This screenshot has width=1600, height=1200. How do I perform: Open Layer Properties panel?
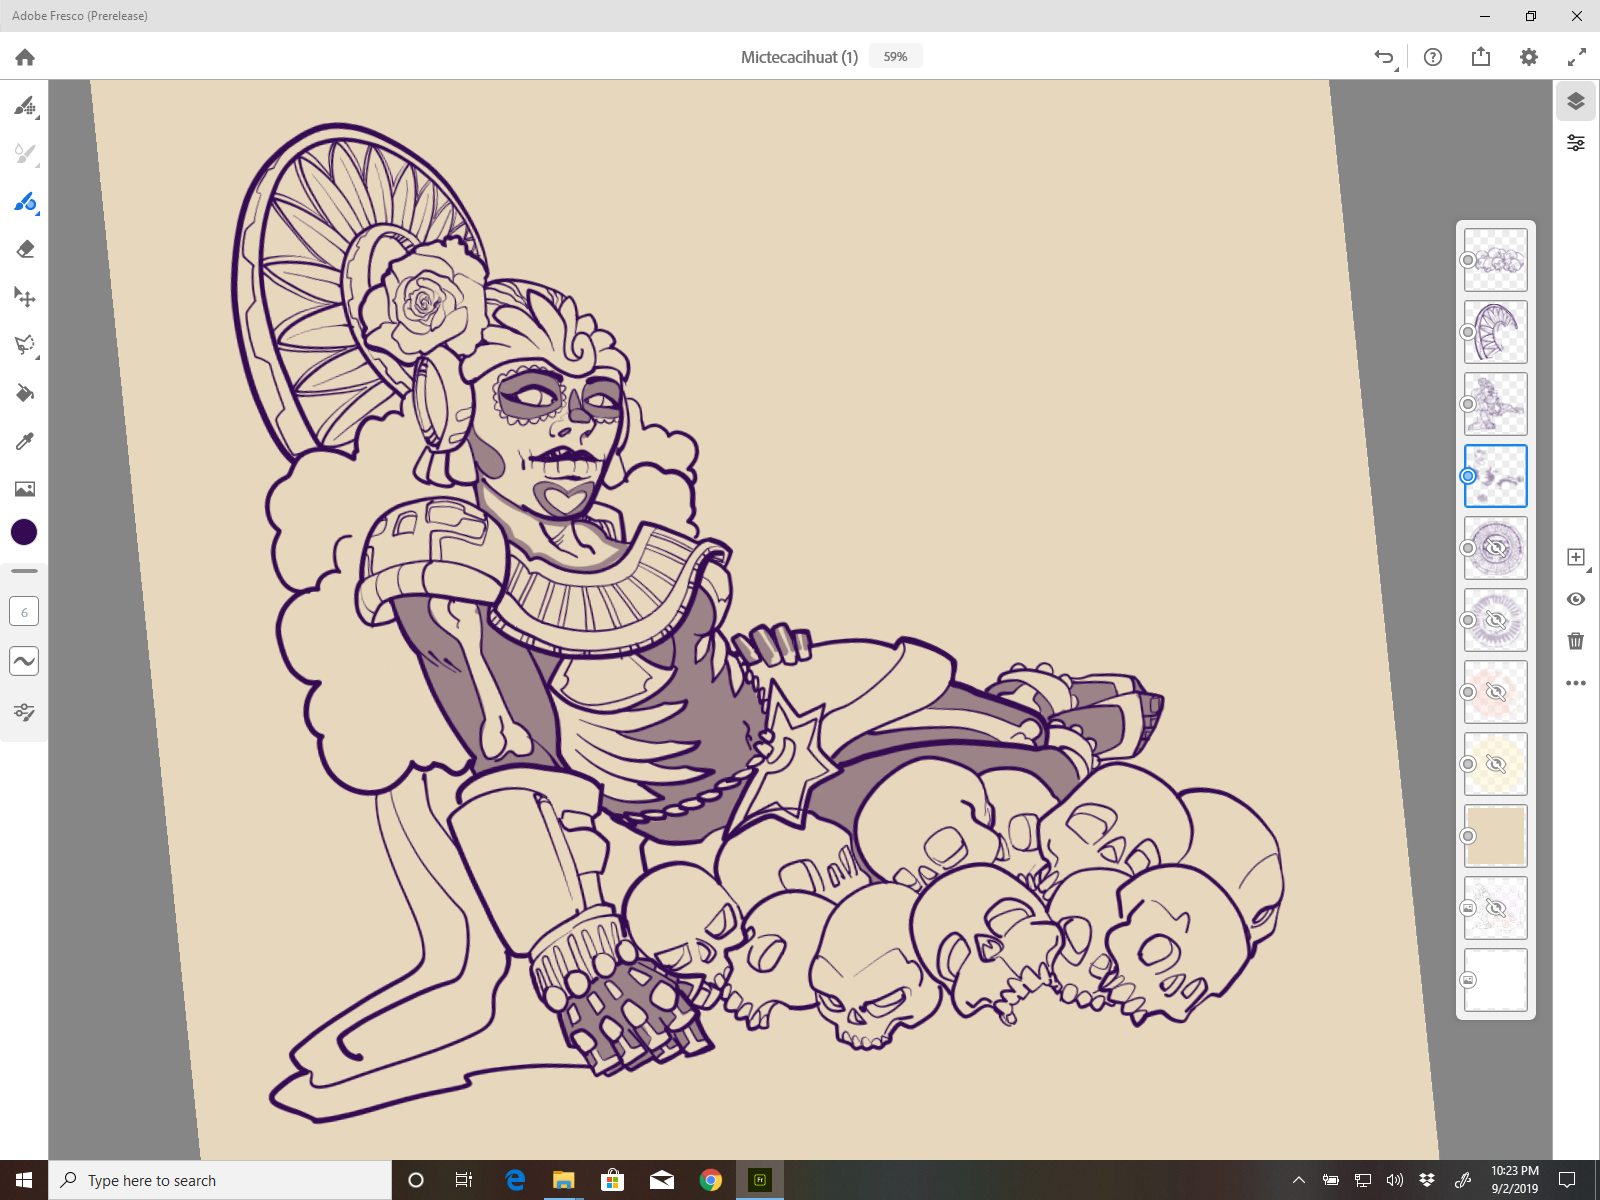pyautogui.click(x=1576, y=143)
